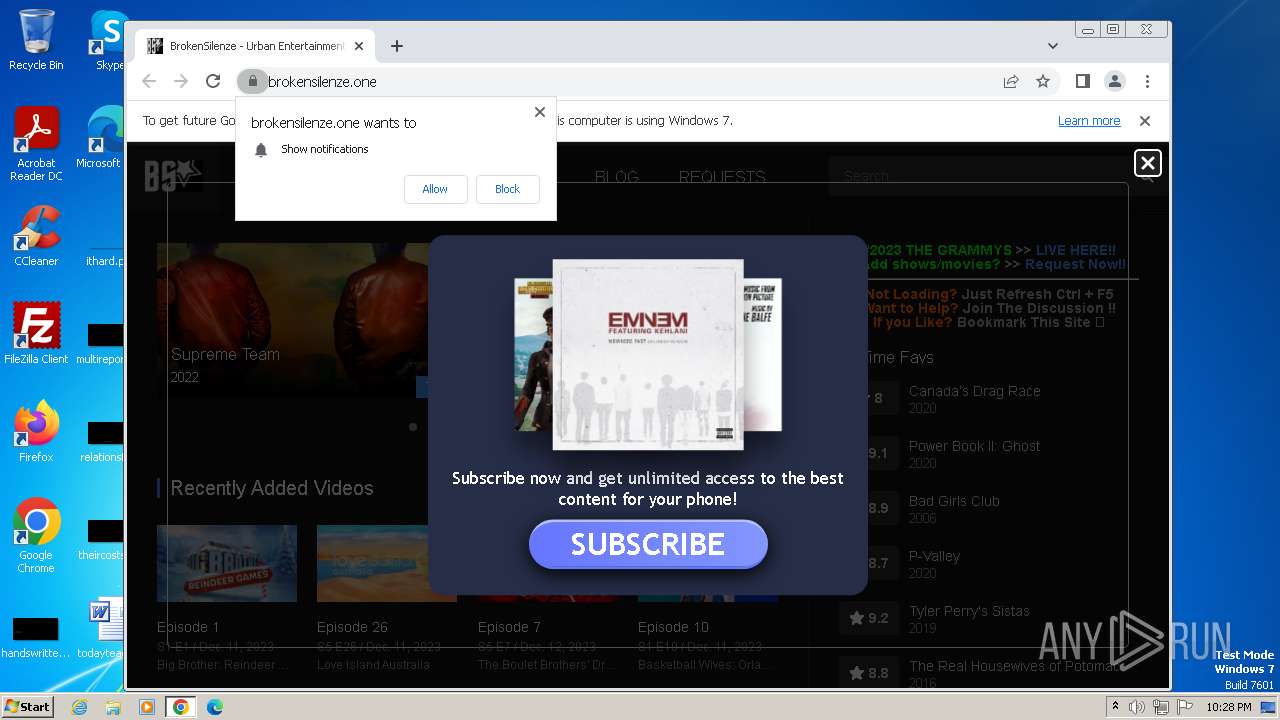The image size is (1280, 720).
Task: Open Bad Girls Club listing
Action: tap(954, 501)
